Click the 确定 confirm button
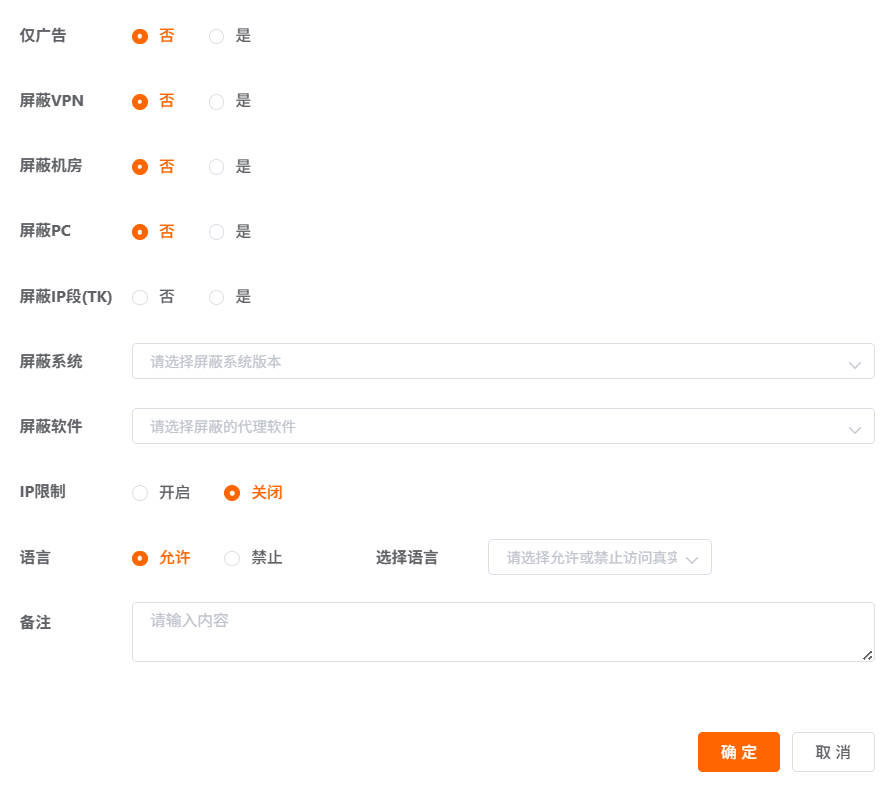The image size is (895, 790). point(738,752)
